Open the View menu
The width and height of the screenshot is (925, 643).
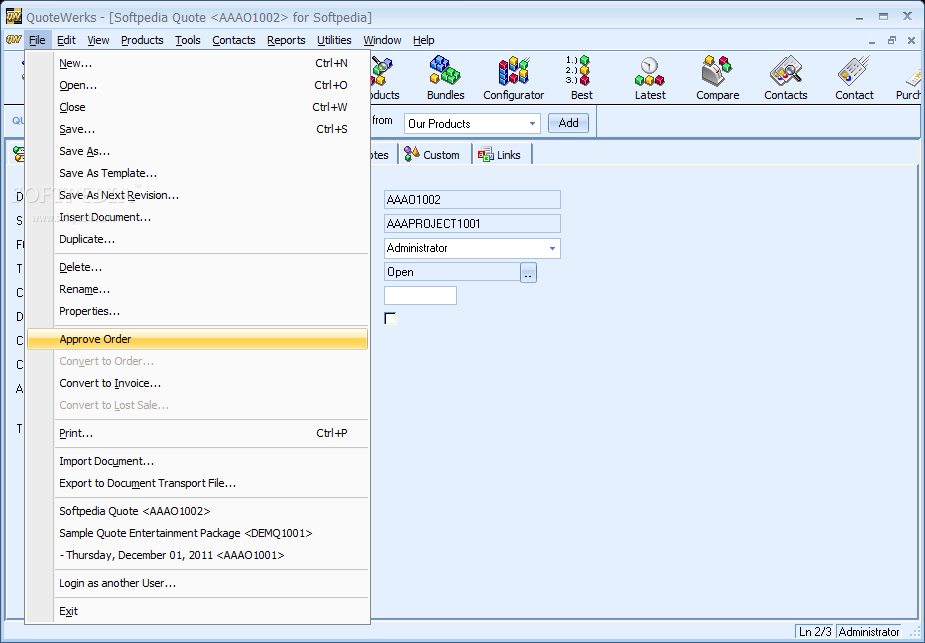[x=98, y=40]
